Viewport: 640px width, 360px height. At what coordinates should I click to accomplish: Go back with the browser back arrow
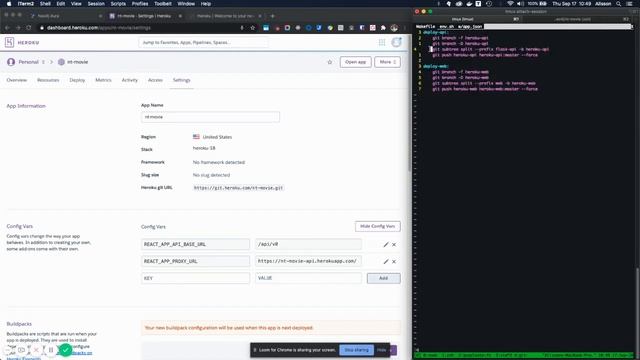pyautogui.click(x=7, y=28)
